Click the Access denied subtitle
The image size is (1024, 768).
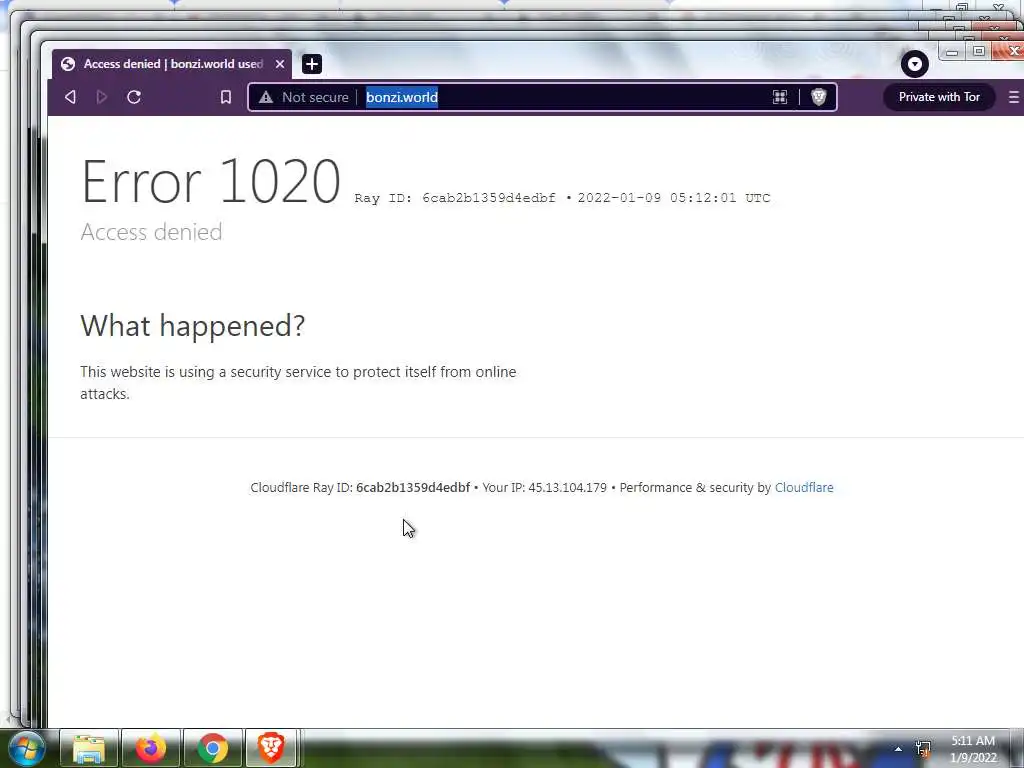pyautogui.click(x=152, y=232)
